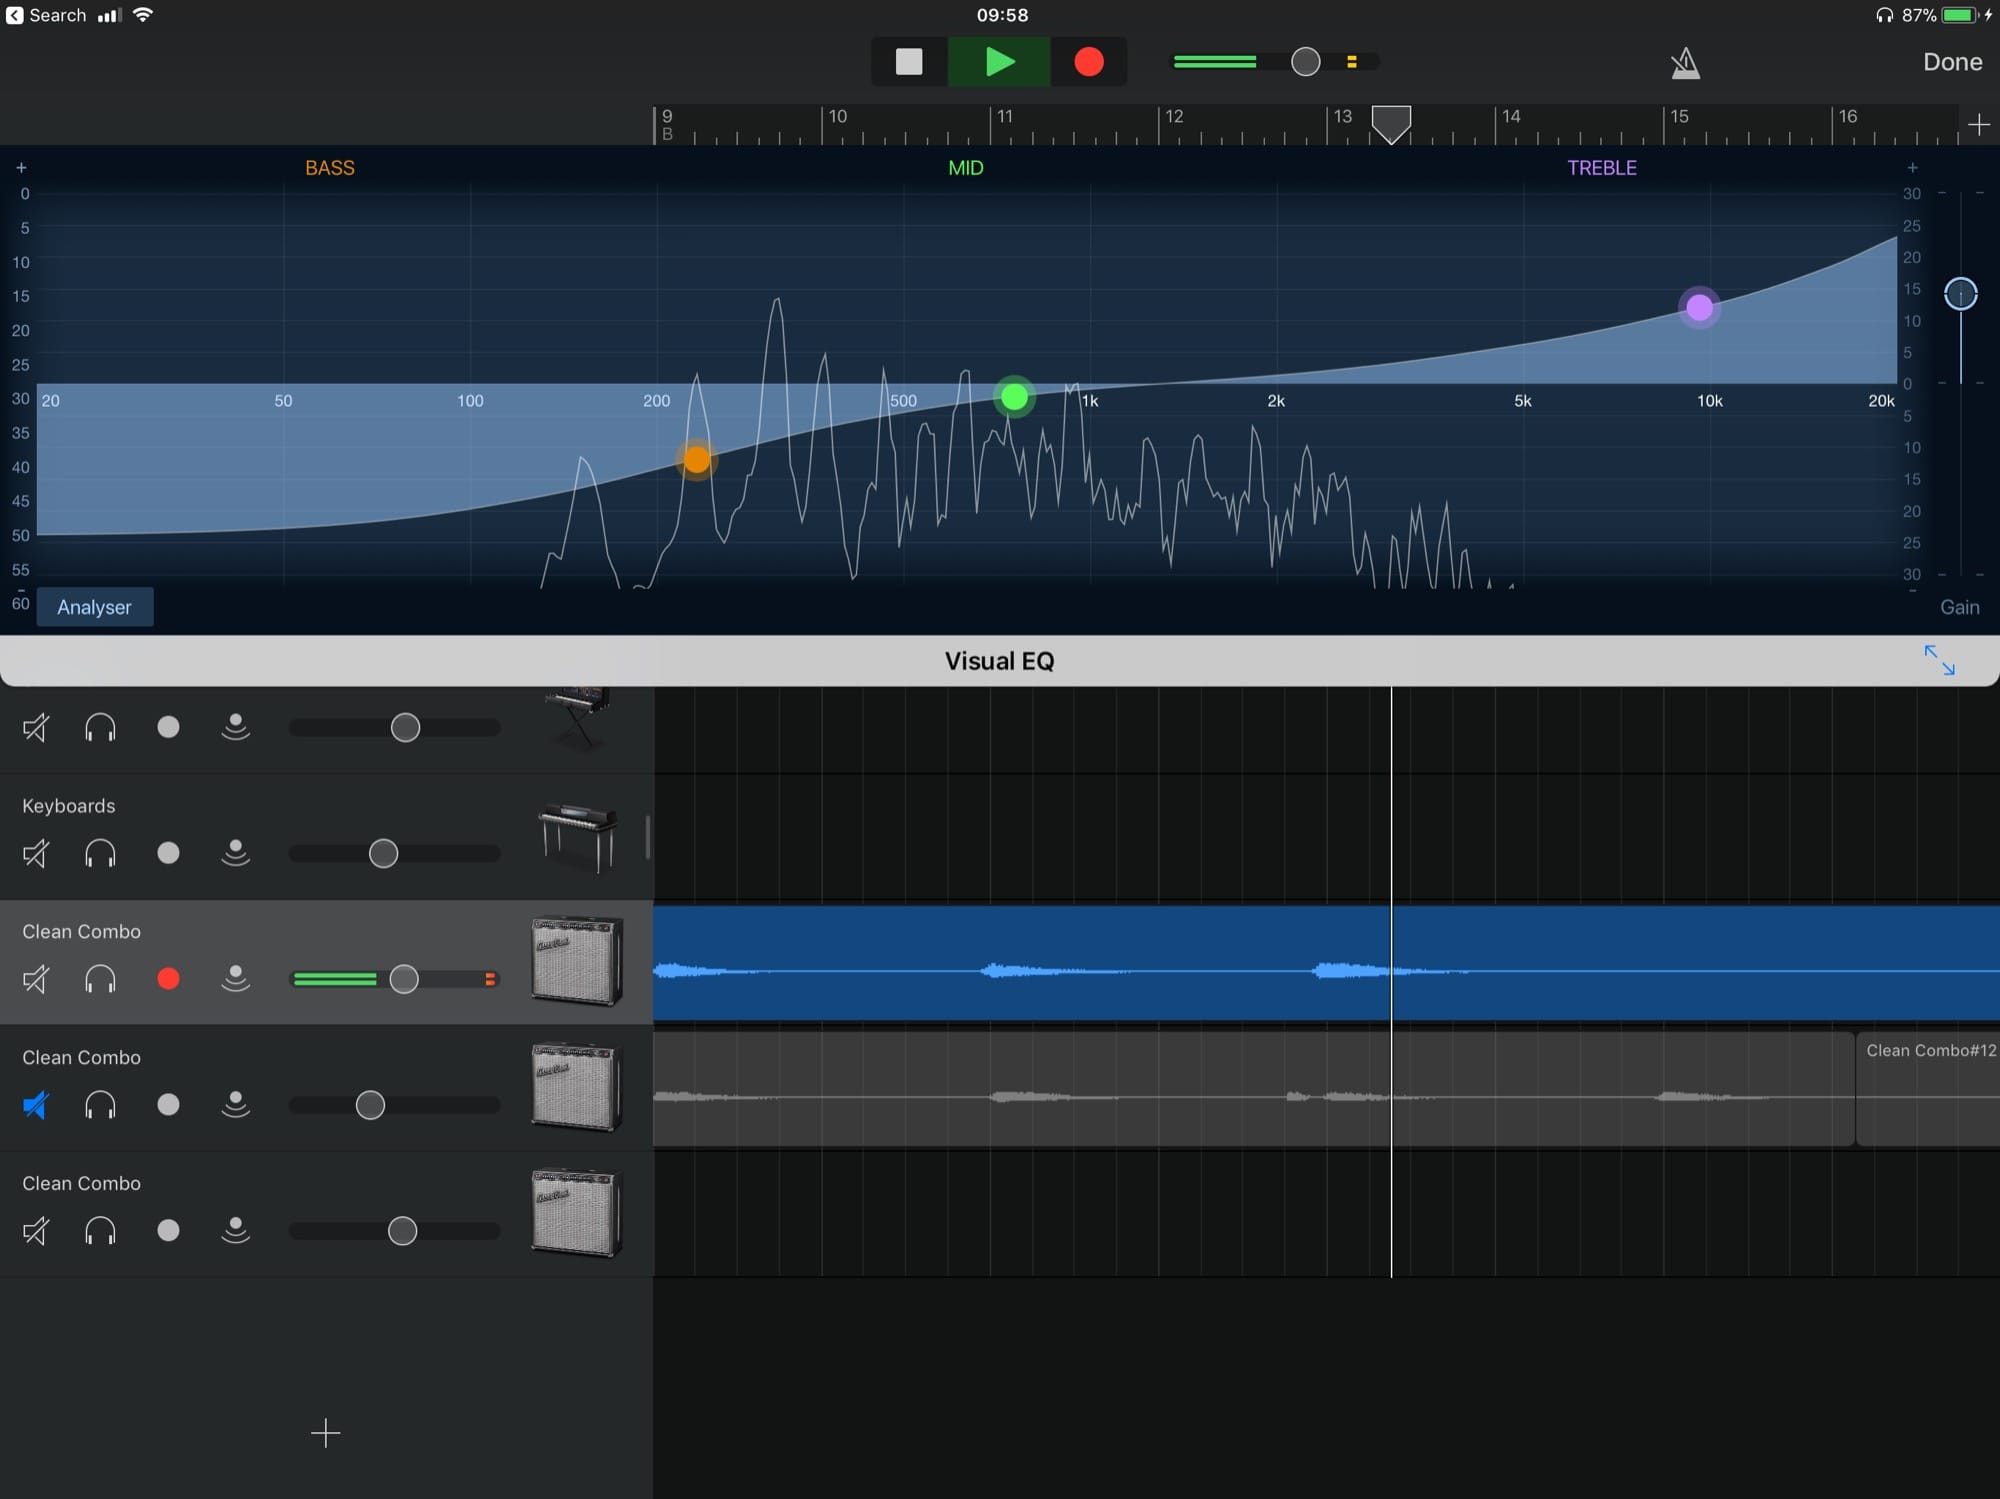Click input monitoring icon on Keyboards track

[x=235, y=854]
